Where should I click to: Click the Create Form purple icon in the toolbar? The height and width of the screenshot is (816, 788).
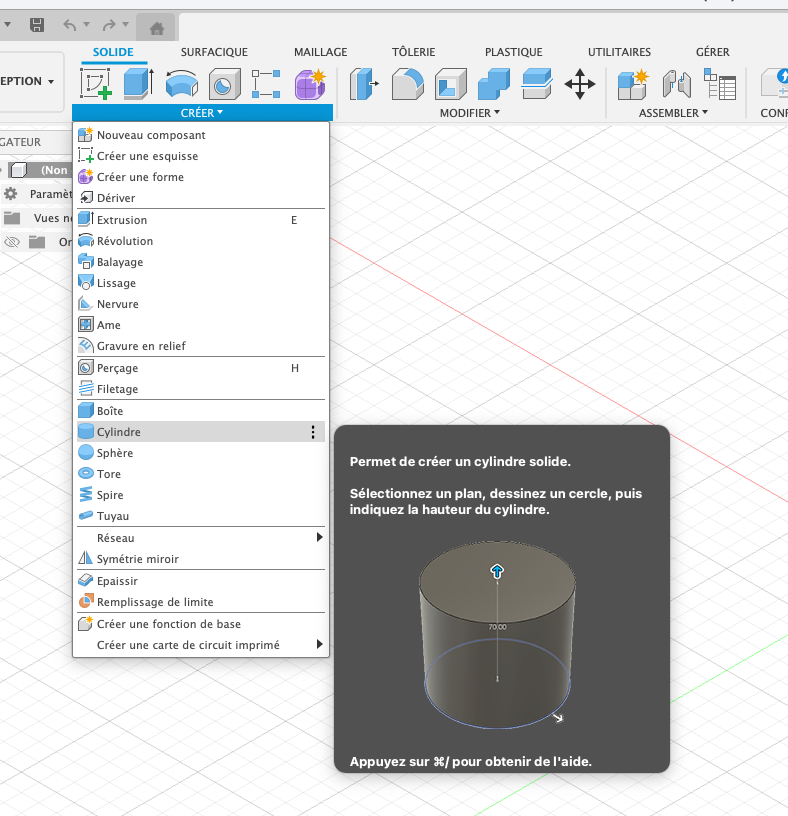[309, 84]
